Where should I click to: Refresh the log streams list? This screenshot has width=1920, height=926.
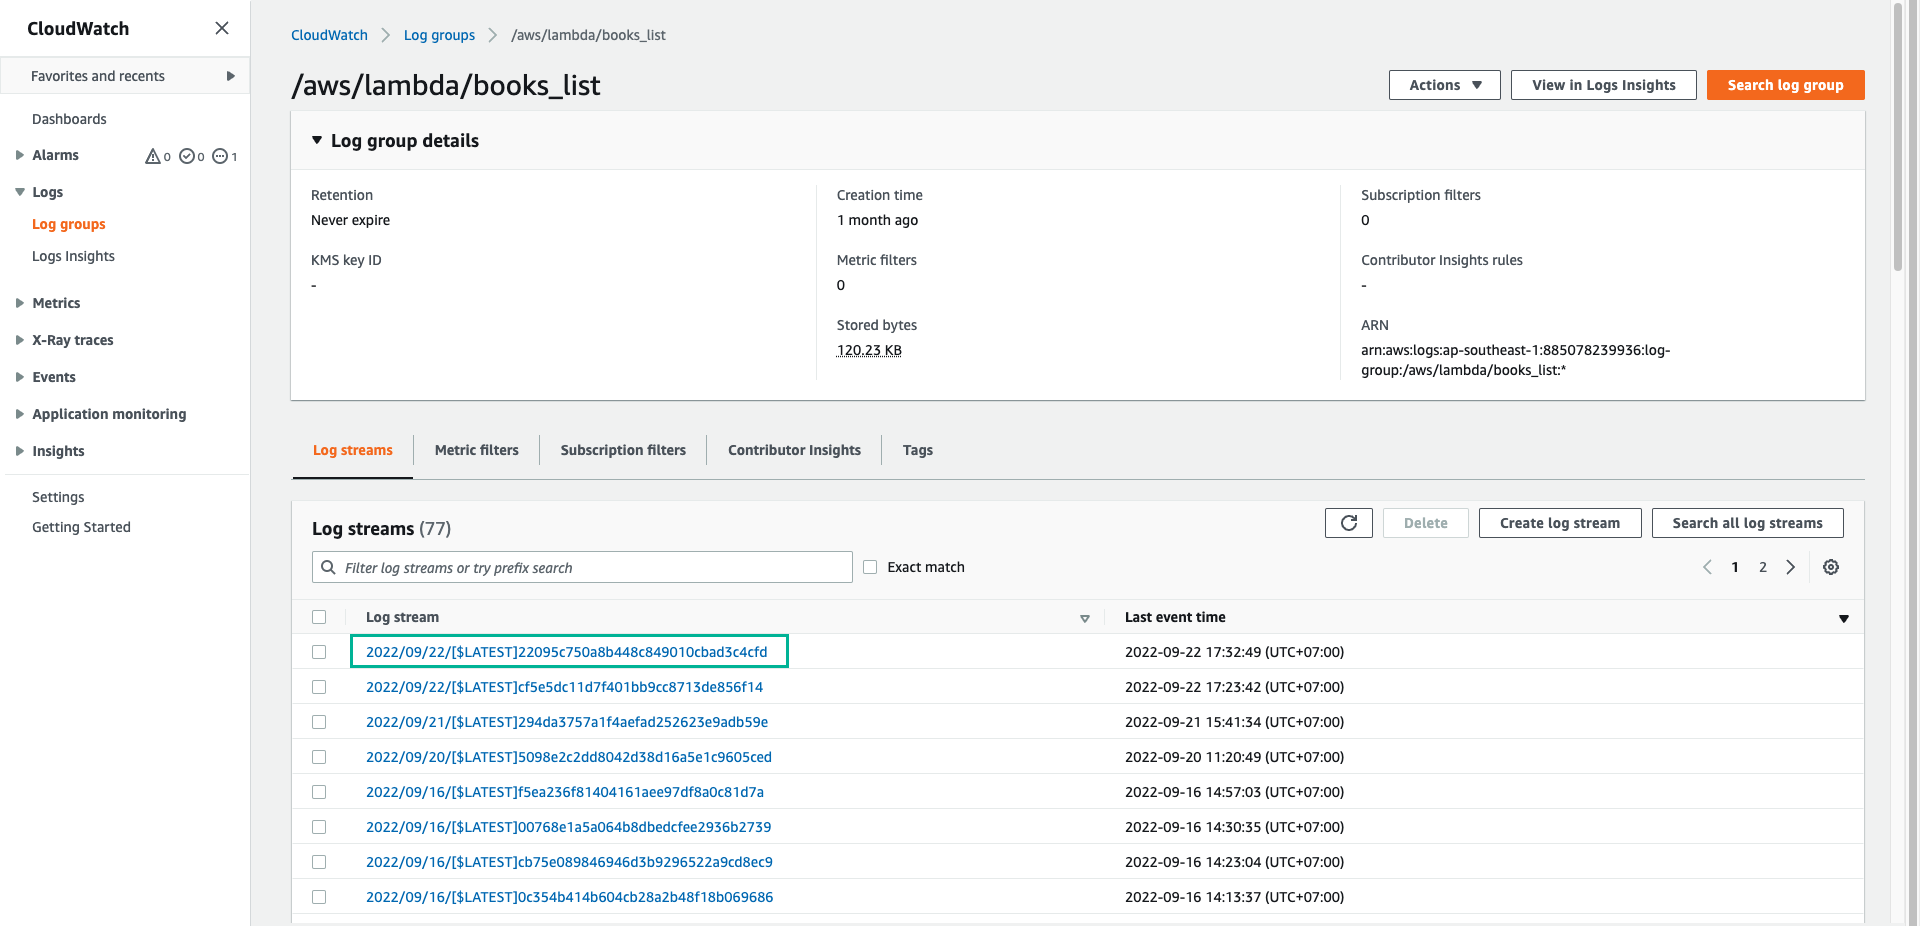point(1349,523)
